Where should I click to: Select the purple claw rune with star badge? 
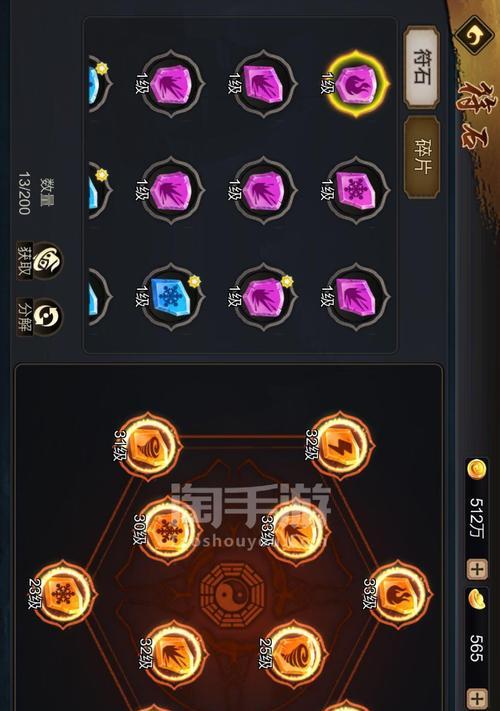[x=264, y=297]
